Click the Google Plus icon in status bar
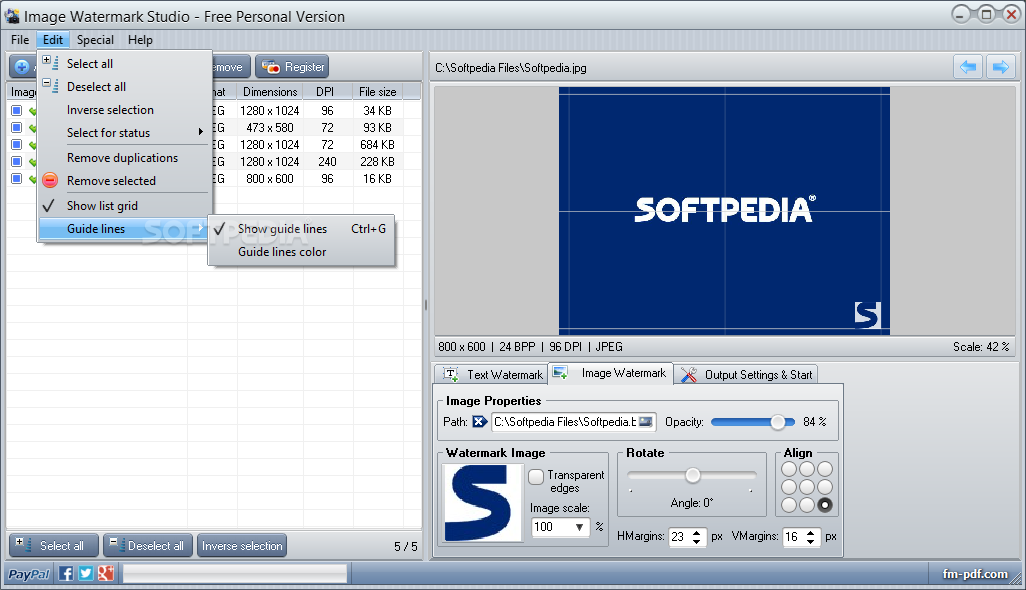 point(105,574)
